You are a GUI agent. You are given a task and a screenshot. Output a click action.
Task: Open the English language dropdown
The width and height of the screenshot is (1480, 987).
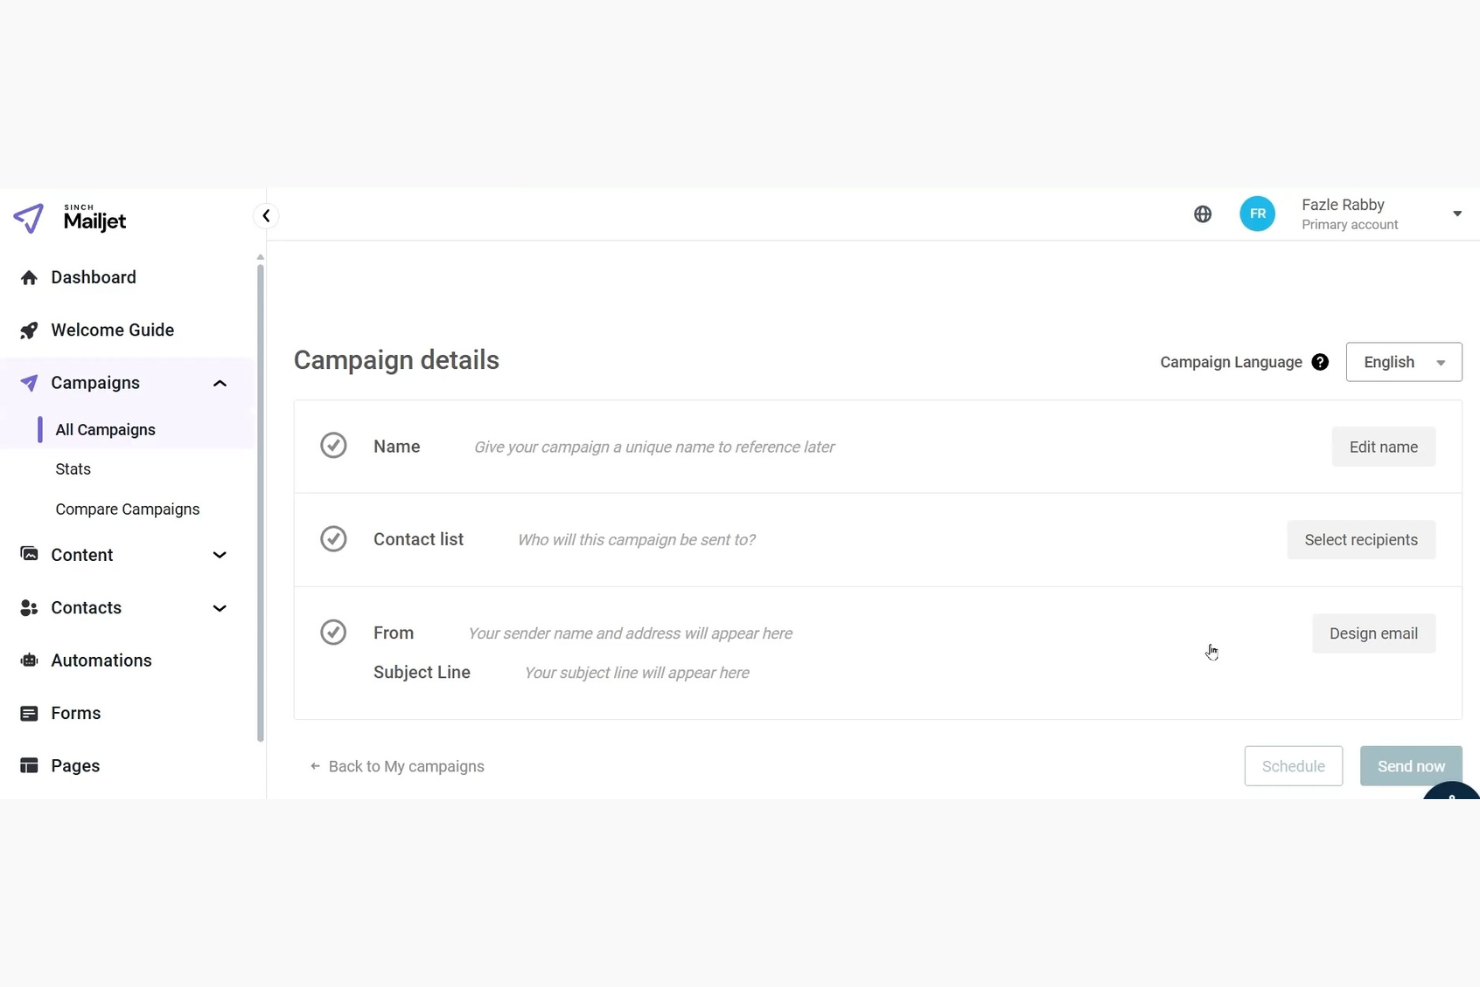tap(1403, 361)
